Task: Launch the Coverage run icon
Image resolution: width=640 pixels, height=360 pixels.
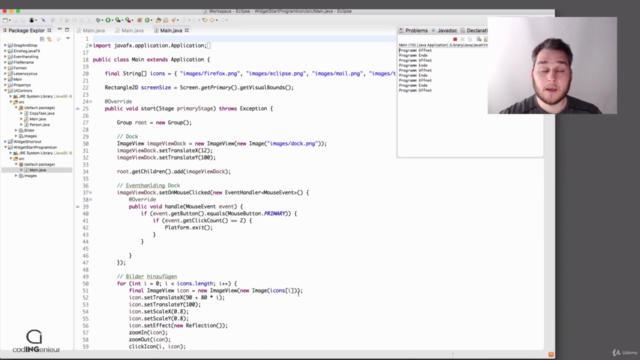Action: pos(118,20)
